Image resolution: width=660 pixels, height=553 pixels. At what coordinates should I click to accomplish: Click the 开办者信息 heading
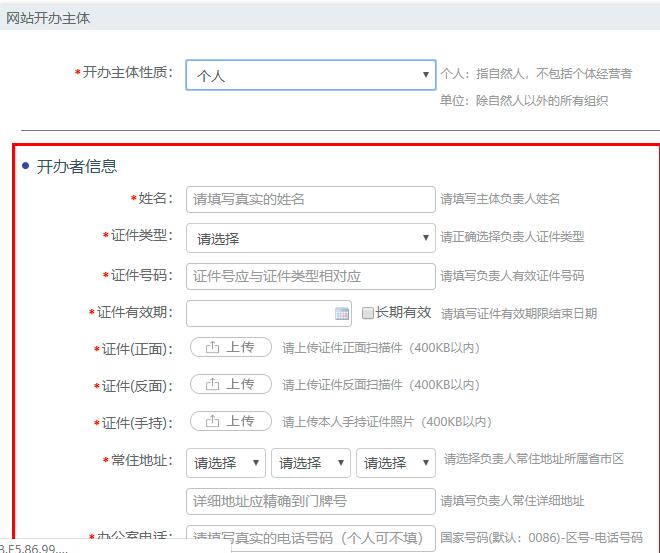pyautogui.click(x=77, y=167)
